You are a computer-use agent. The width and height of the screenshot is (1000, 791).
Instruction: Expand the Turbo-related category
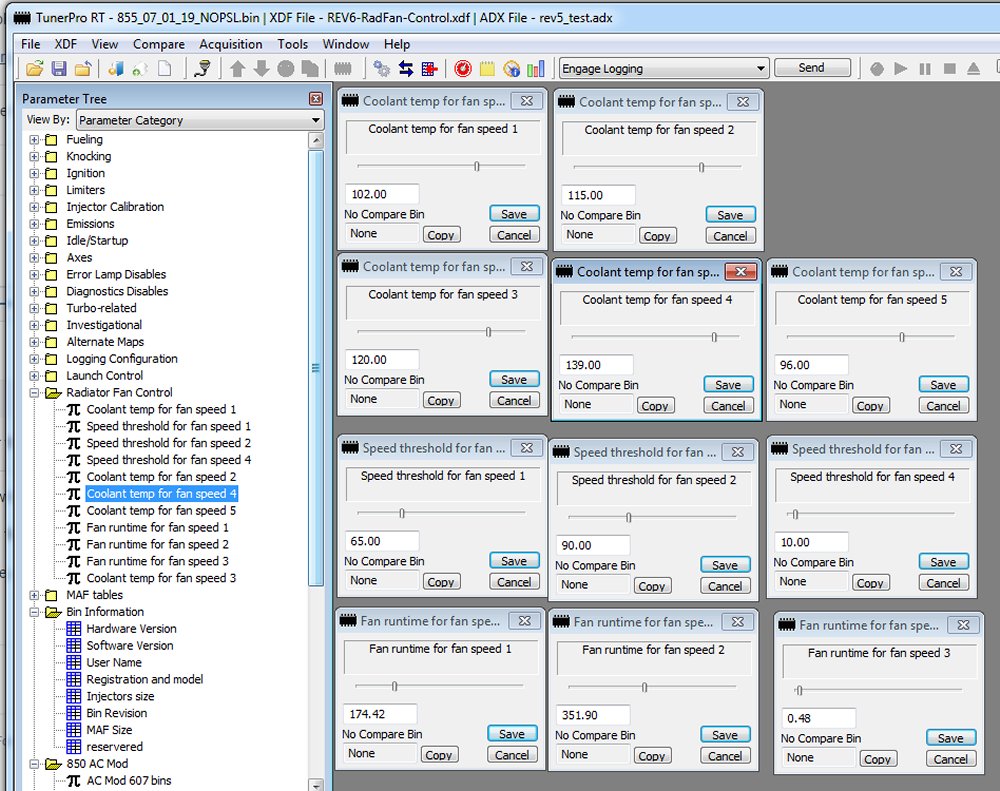pyautogui.click(x=34, y=308)
